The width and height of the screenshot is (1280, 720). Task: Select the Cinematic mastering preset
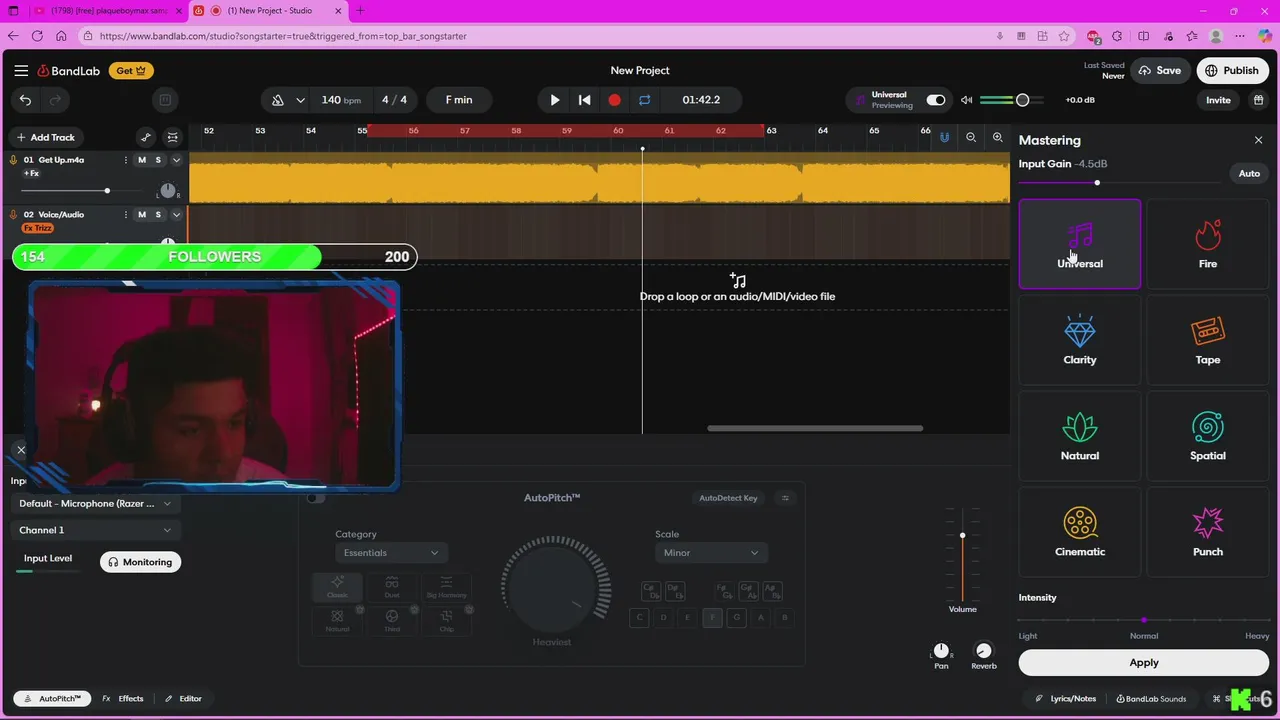coord(1080,532)
